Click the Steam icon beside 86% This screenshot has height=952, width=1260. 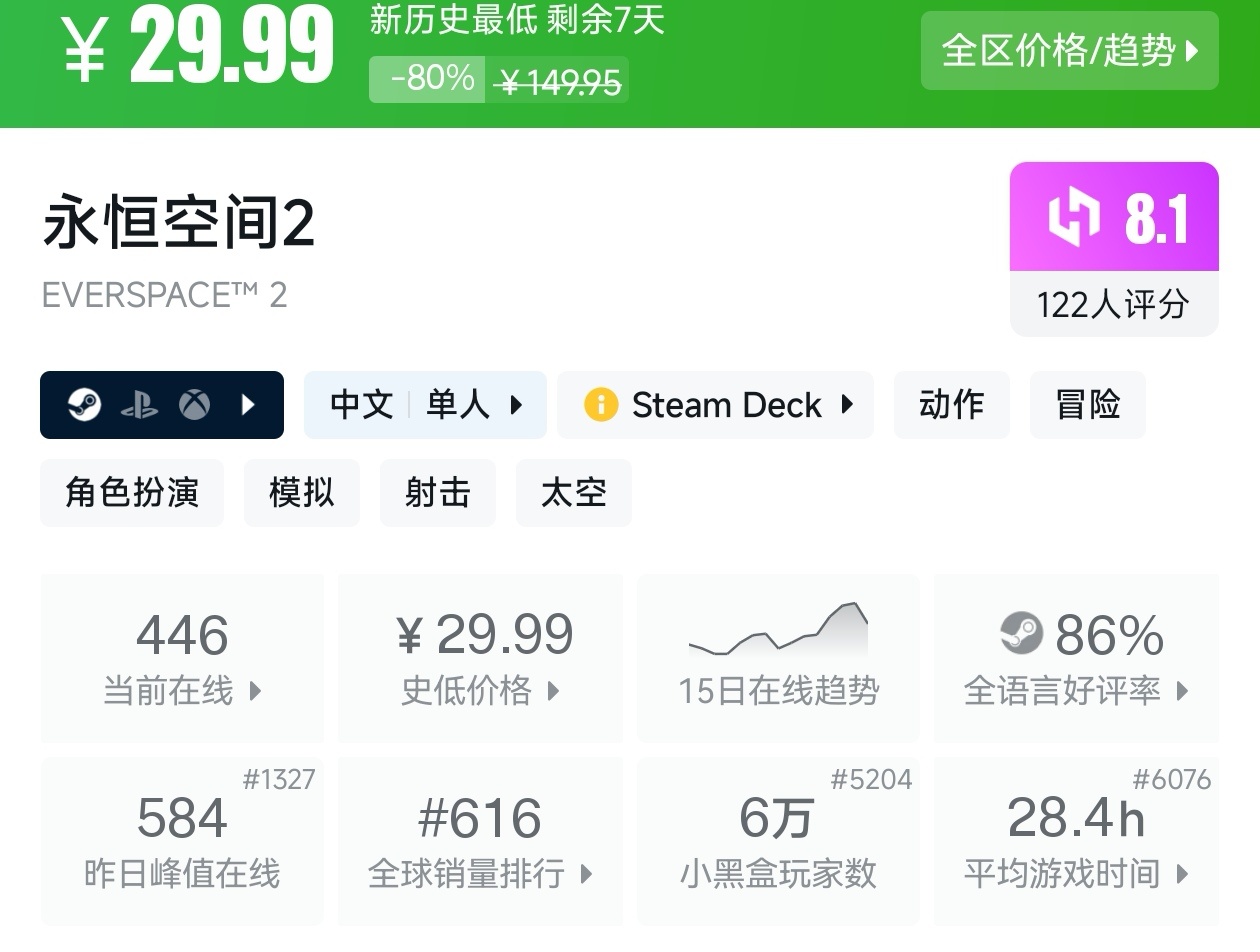pyautogui.click(x=1021, y=634)
